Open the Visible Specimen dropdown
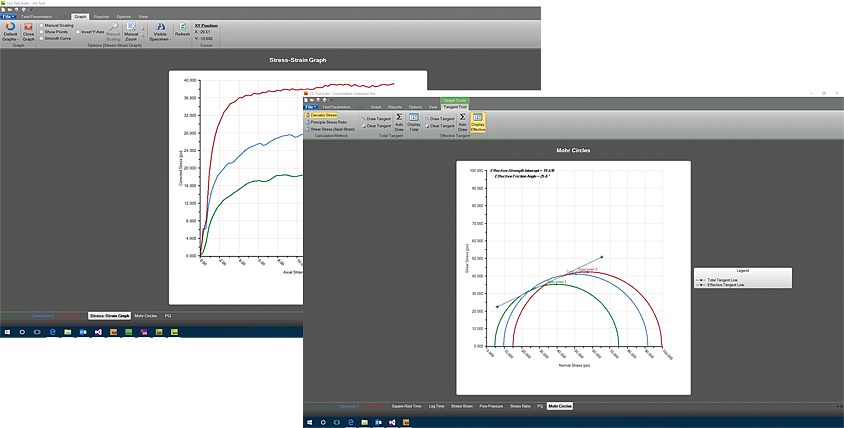The width and height of the screenshot is (844, 428). pos(160,32)
